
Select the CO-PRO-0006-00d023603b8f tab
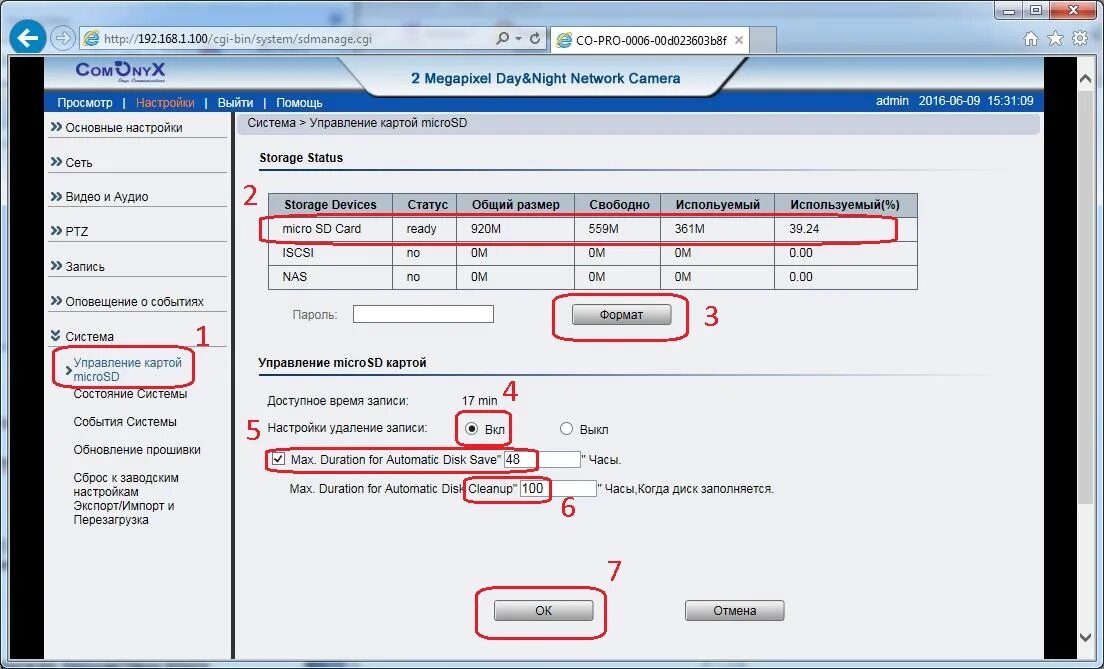tap(650, 40)
